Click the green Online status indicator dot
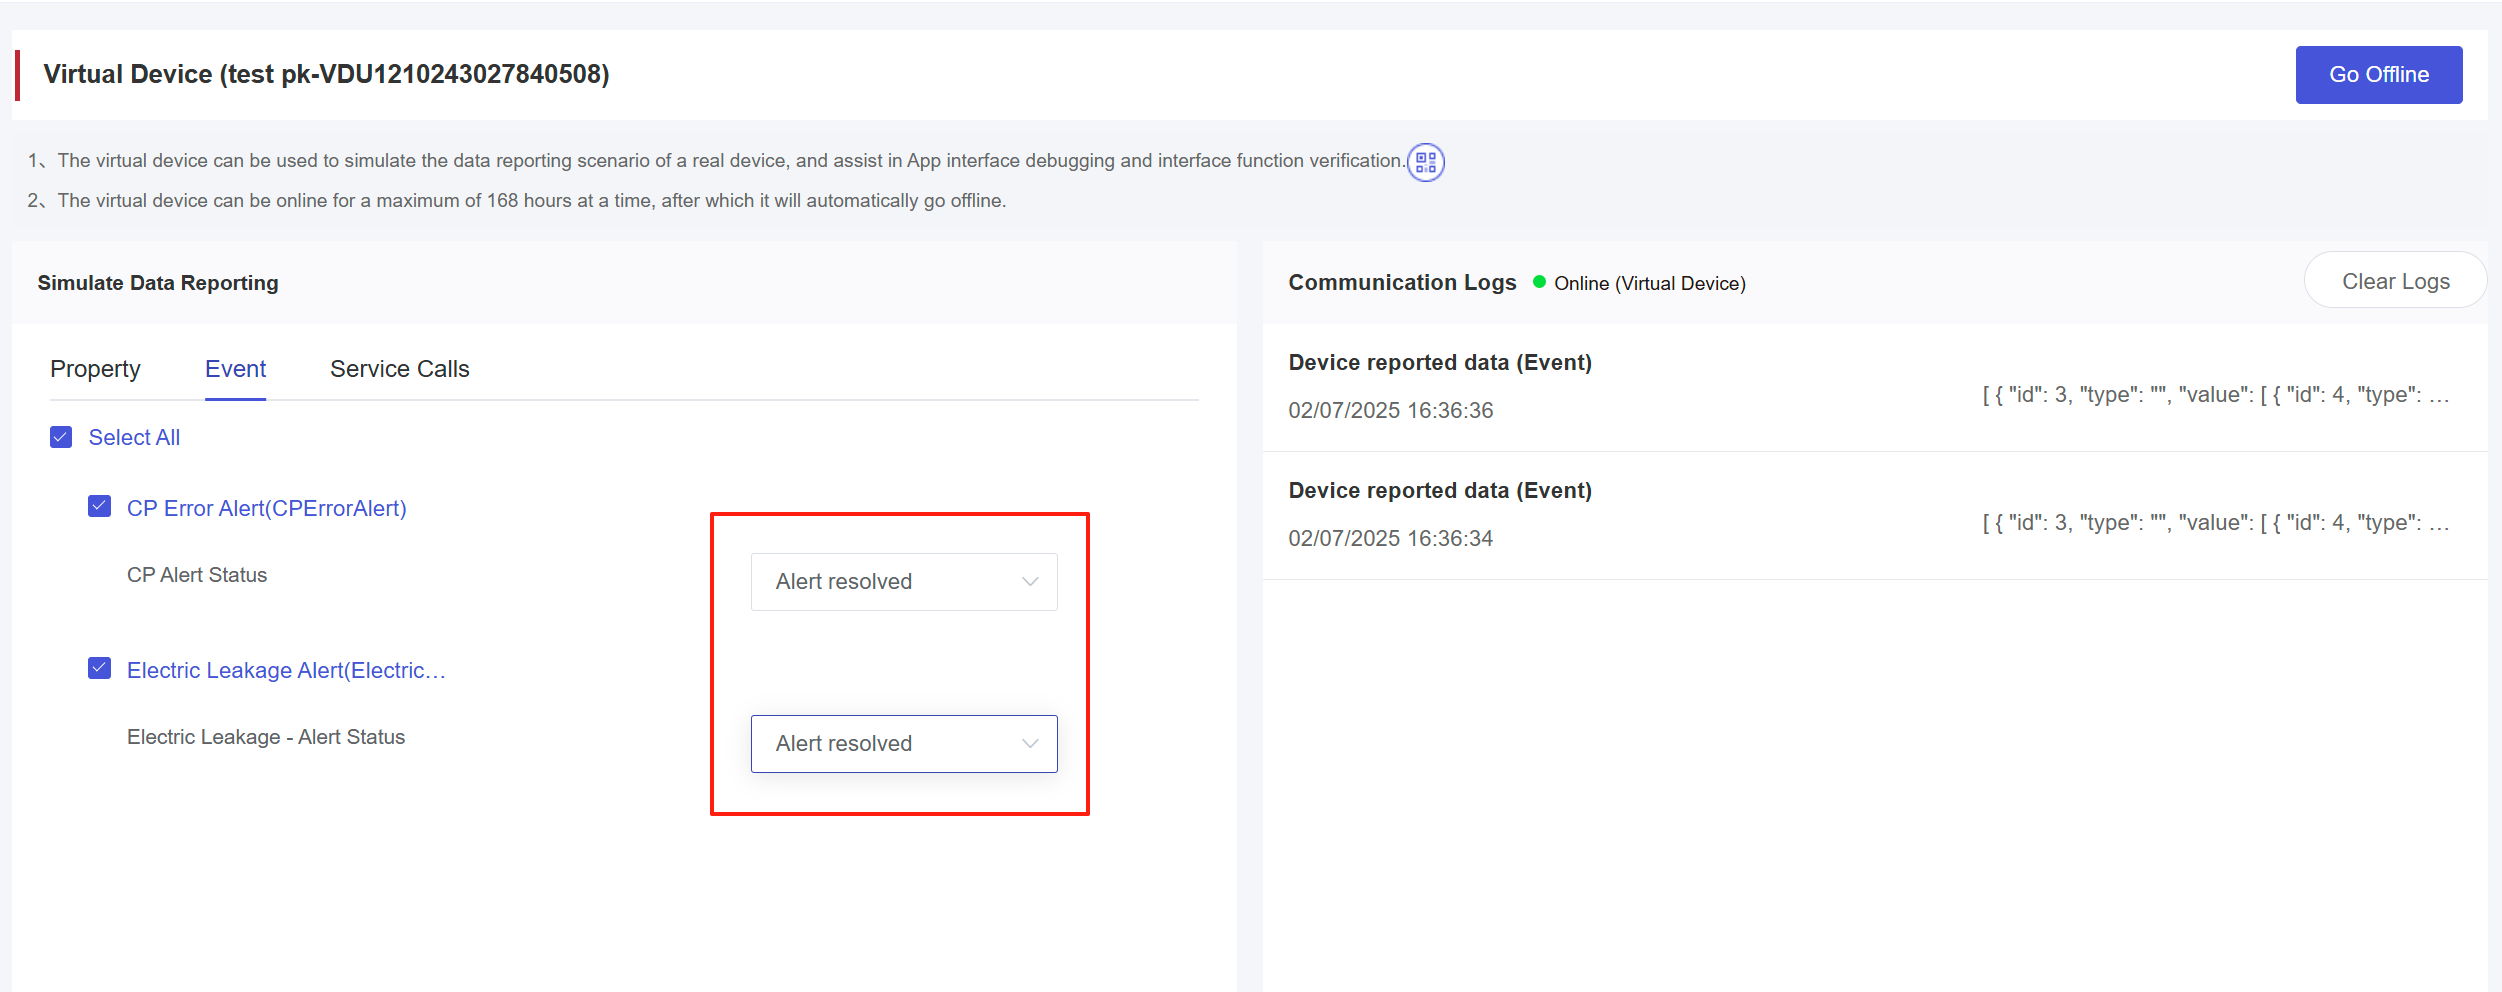 [1539, 283]
